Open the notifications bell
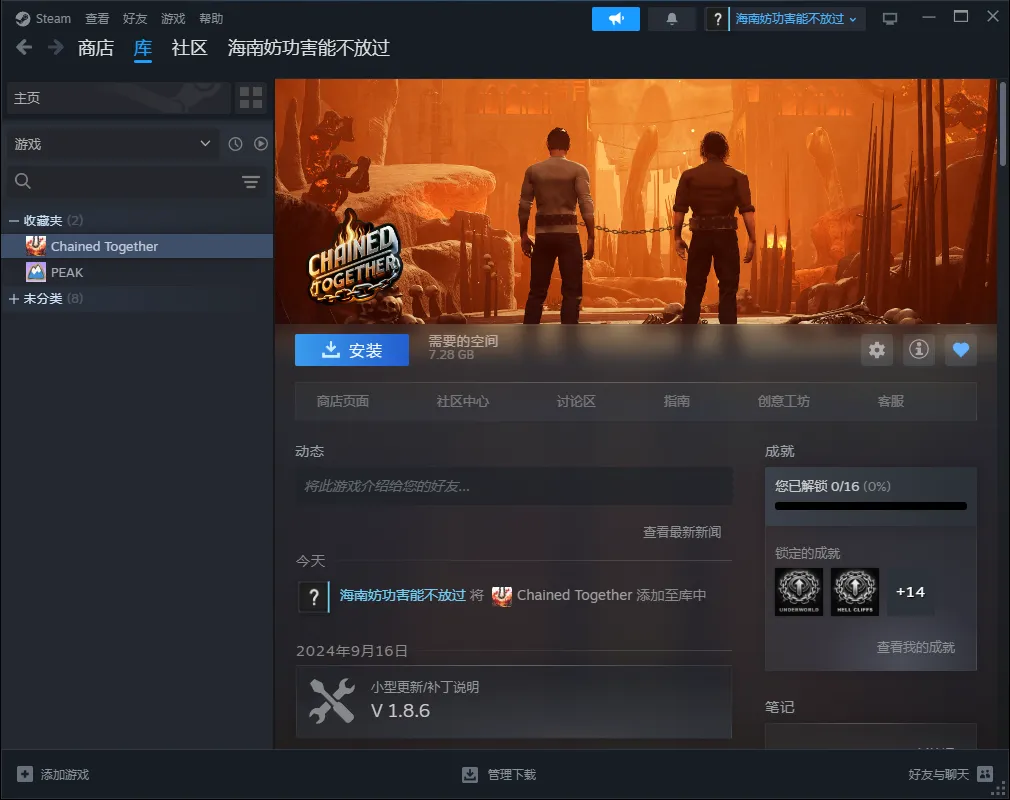 point(671,19)
